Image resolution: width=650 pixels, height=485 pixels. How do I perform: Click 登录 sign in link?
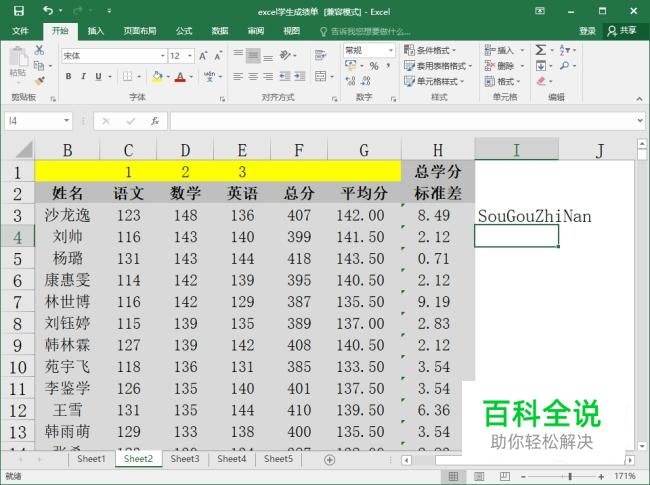click(587, 31)
